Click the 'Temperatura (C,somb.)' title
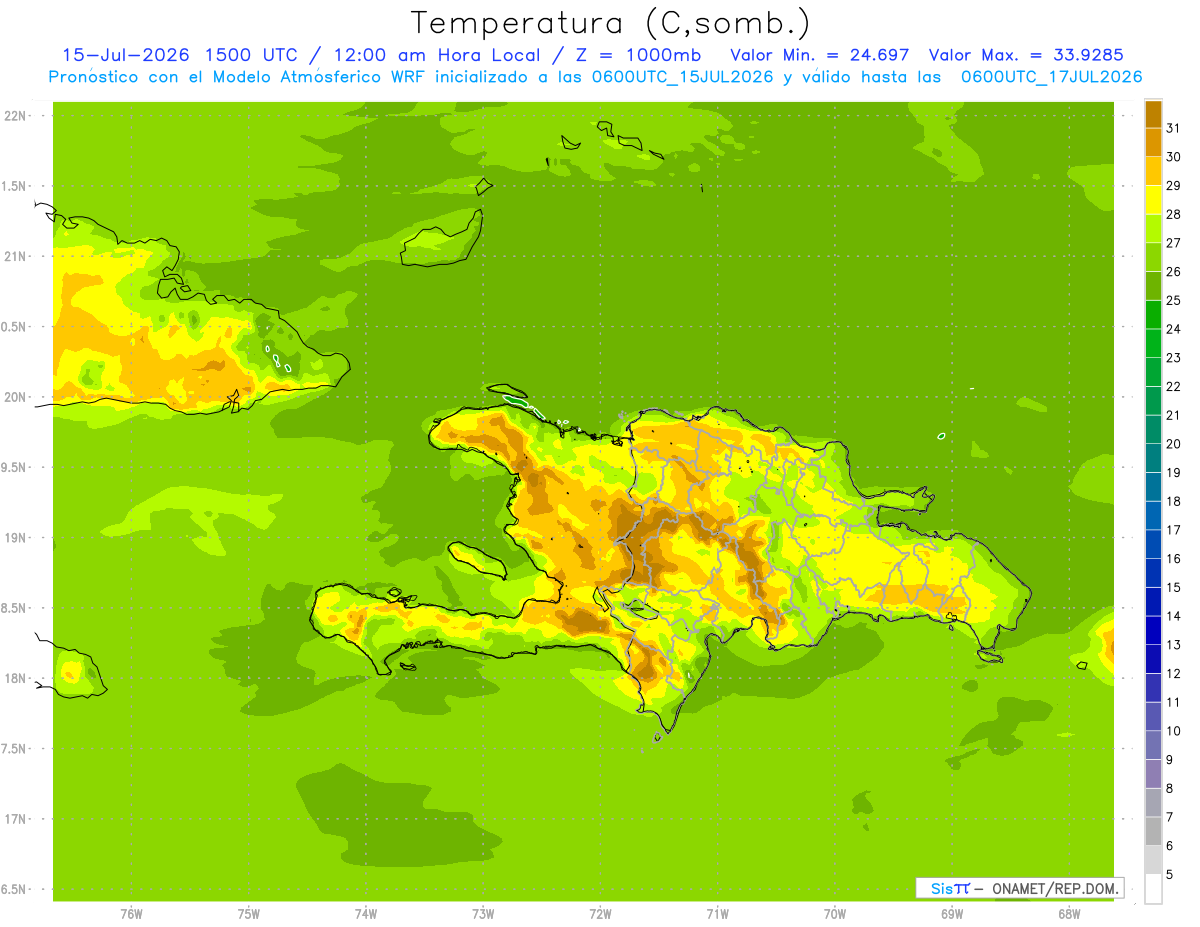This screenshot has height=927, width=1200. click(x=611, y=23)
